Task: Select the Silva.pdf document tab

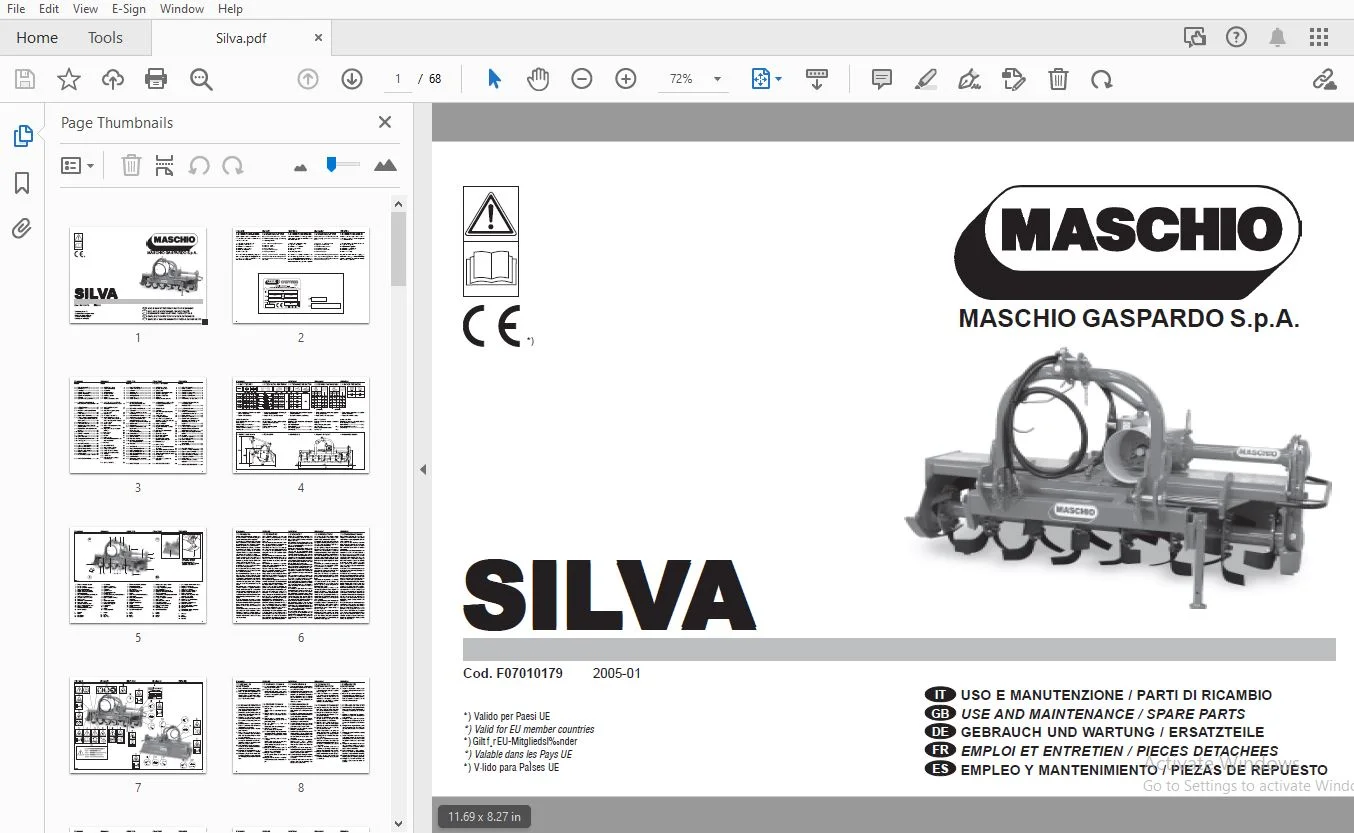Action: [241, 38]
